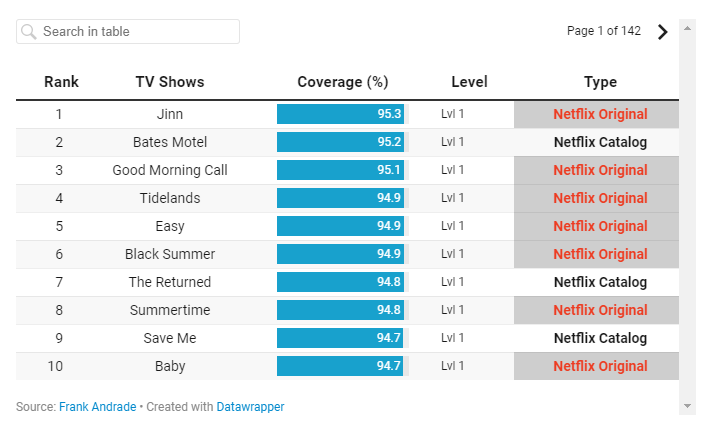Viewport: 704px width, 425px height.
Task: Sort by the TV Shows column header
Action: (x=170, y=82)
